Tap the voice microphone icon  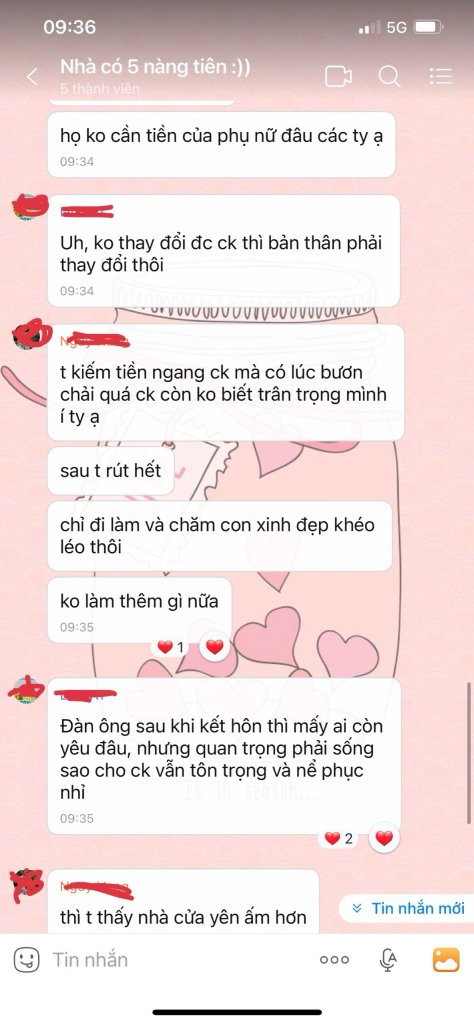pos(388,959)
